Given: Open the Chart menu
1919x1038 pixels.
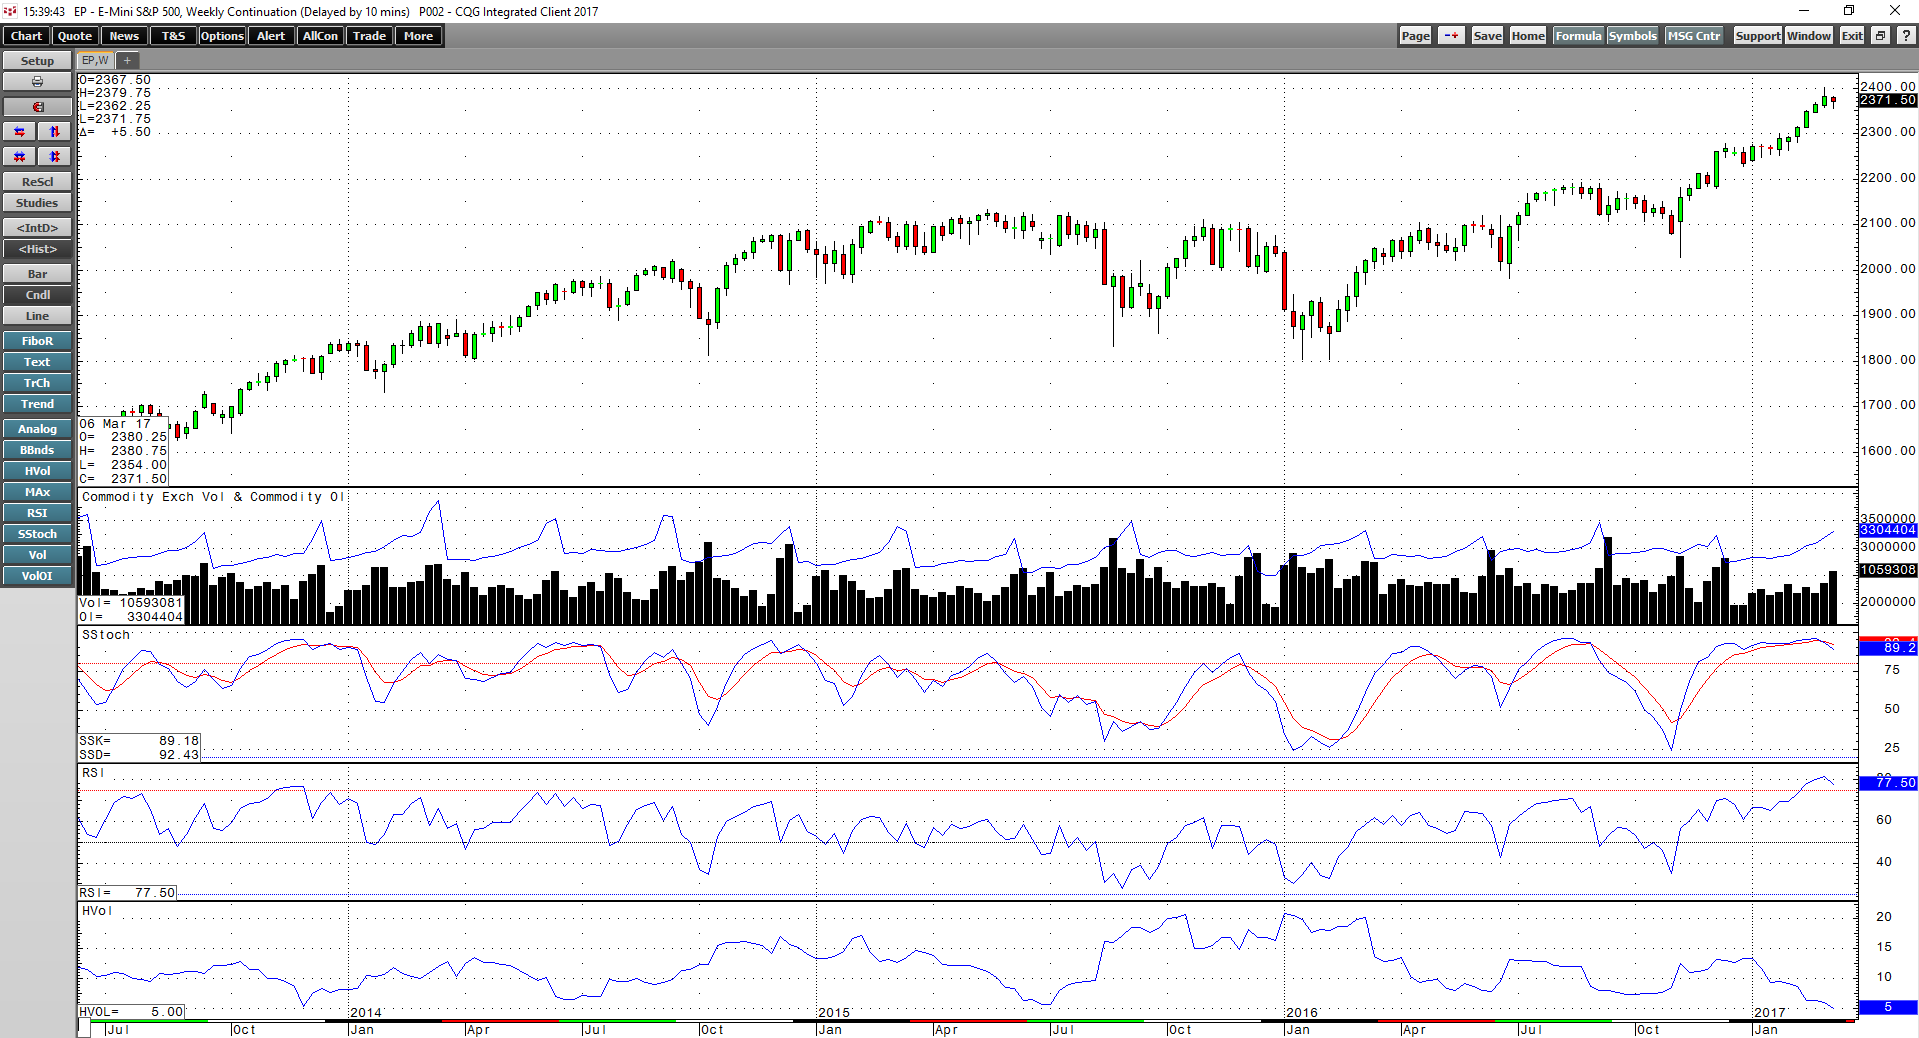Looking at the screenshot, I should click(x=26, y=36).
